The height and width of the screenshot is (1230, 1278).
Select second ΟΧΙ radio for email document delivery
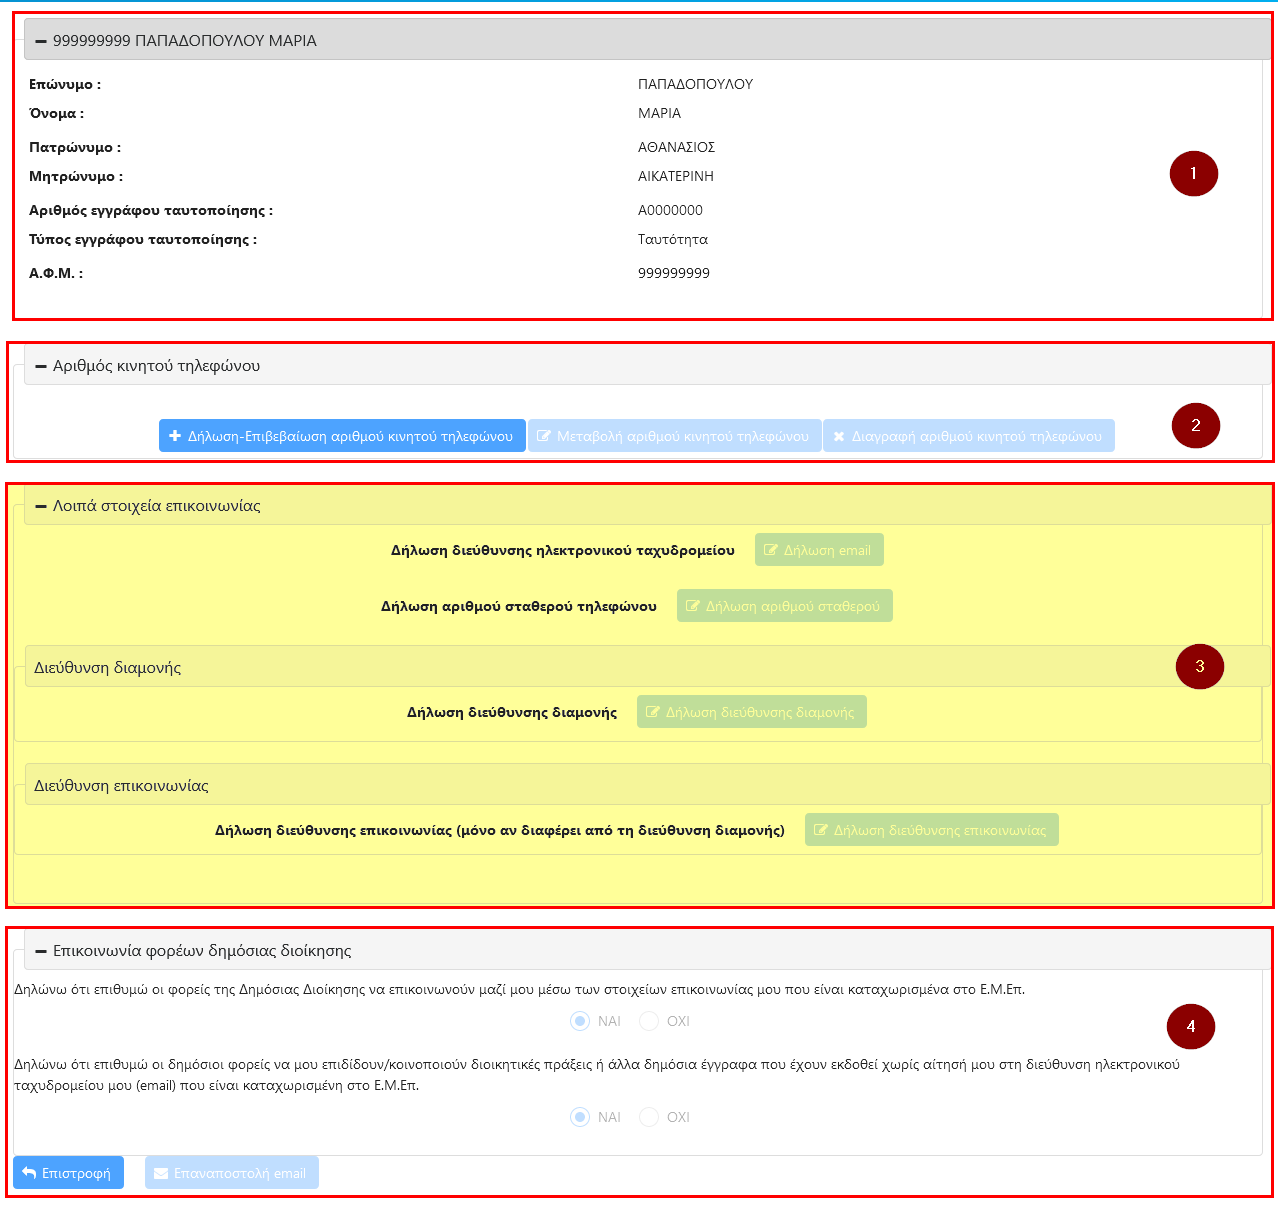[649, 1117]
